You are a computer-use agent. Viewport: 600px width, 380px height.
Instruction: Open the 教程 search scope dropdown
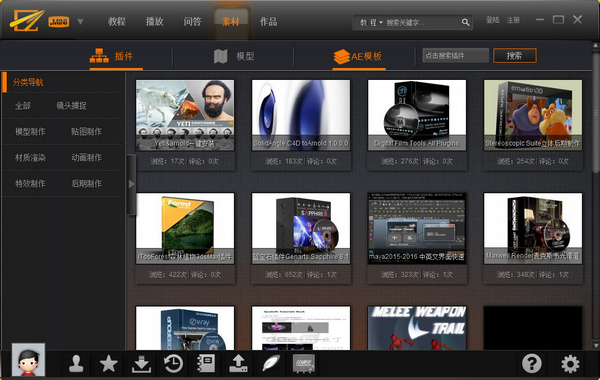click(371, 23)
